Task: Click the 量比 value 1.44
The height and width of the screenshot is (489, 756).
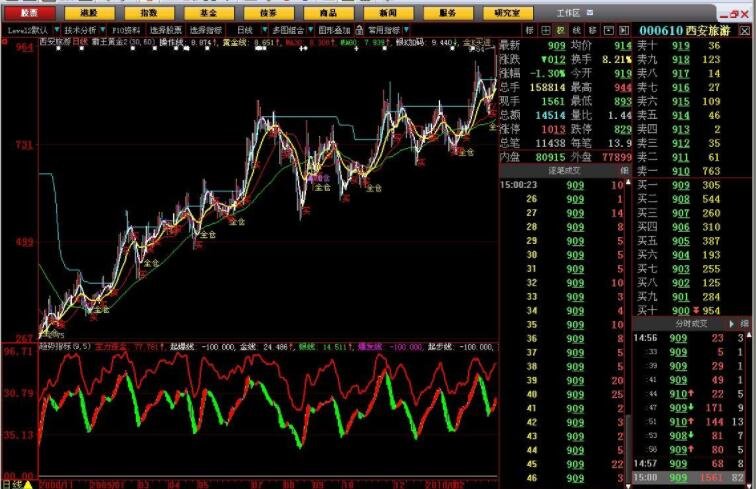Action: tap(620, 115)
